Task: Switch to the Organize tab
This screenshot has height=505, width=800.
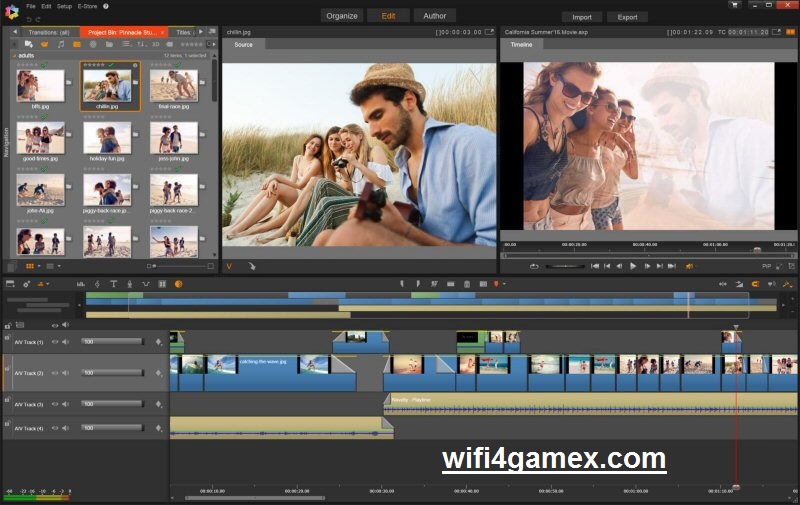Action: tap(342, 16)
